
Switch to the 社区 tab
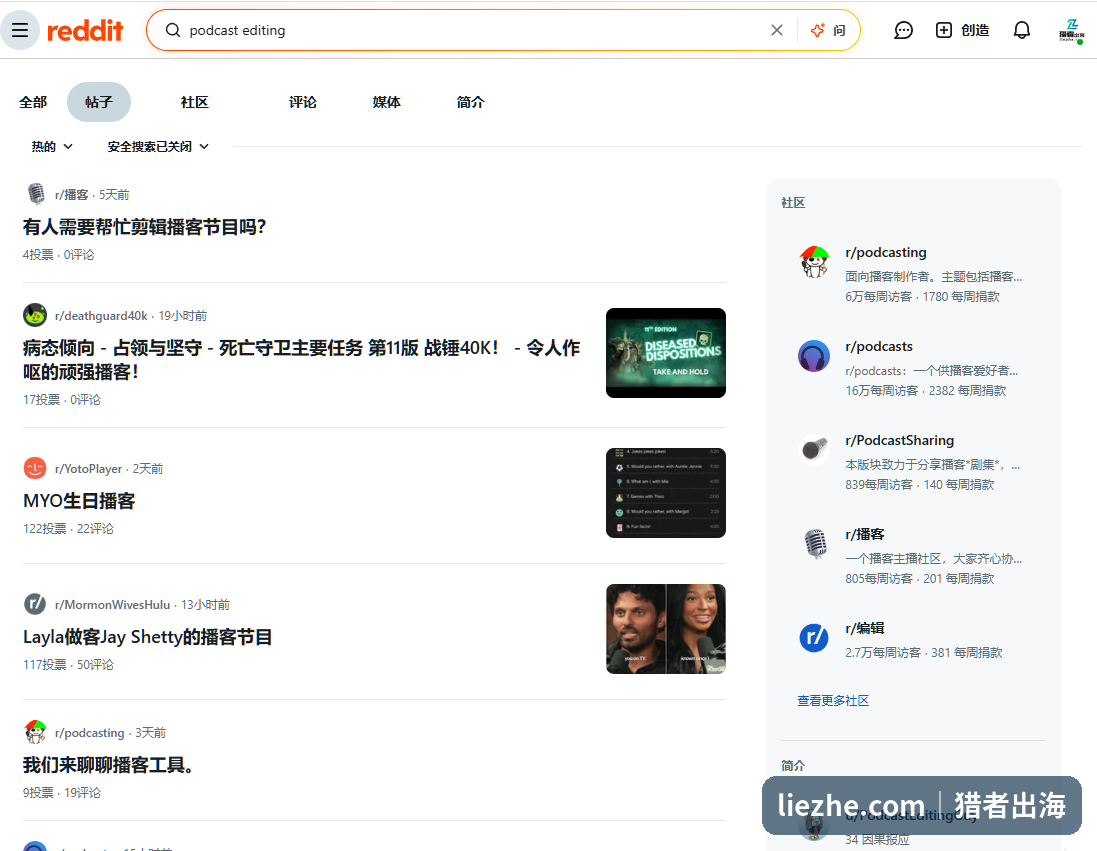(194, 102)
